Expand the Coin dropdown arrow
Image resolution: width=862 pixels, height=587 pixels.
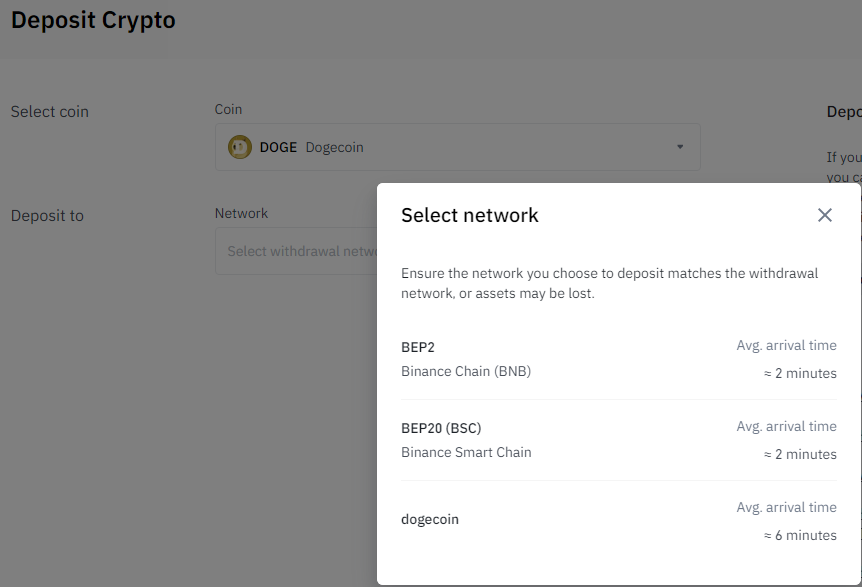(x=680, y=147)
